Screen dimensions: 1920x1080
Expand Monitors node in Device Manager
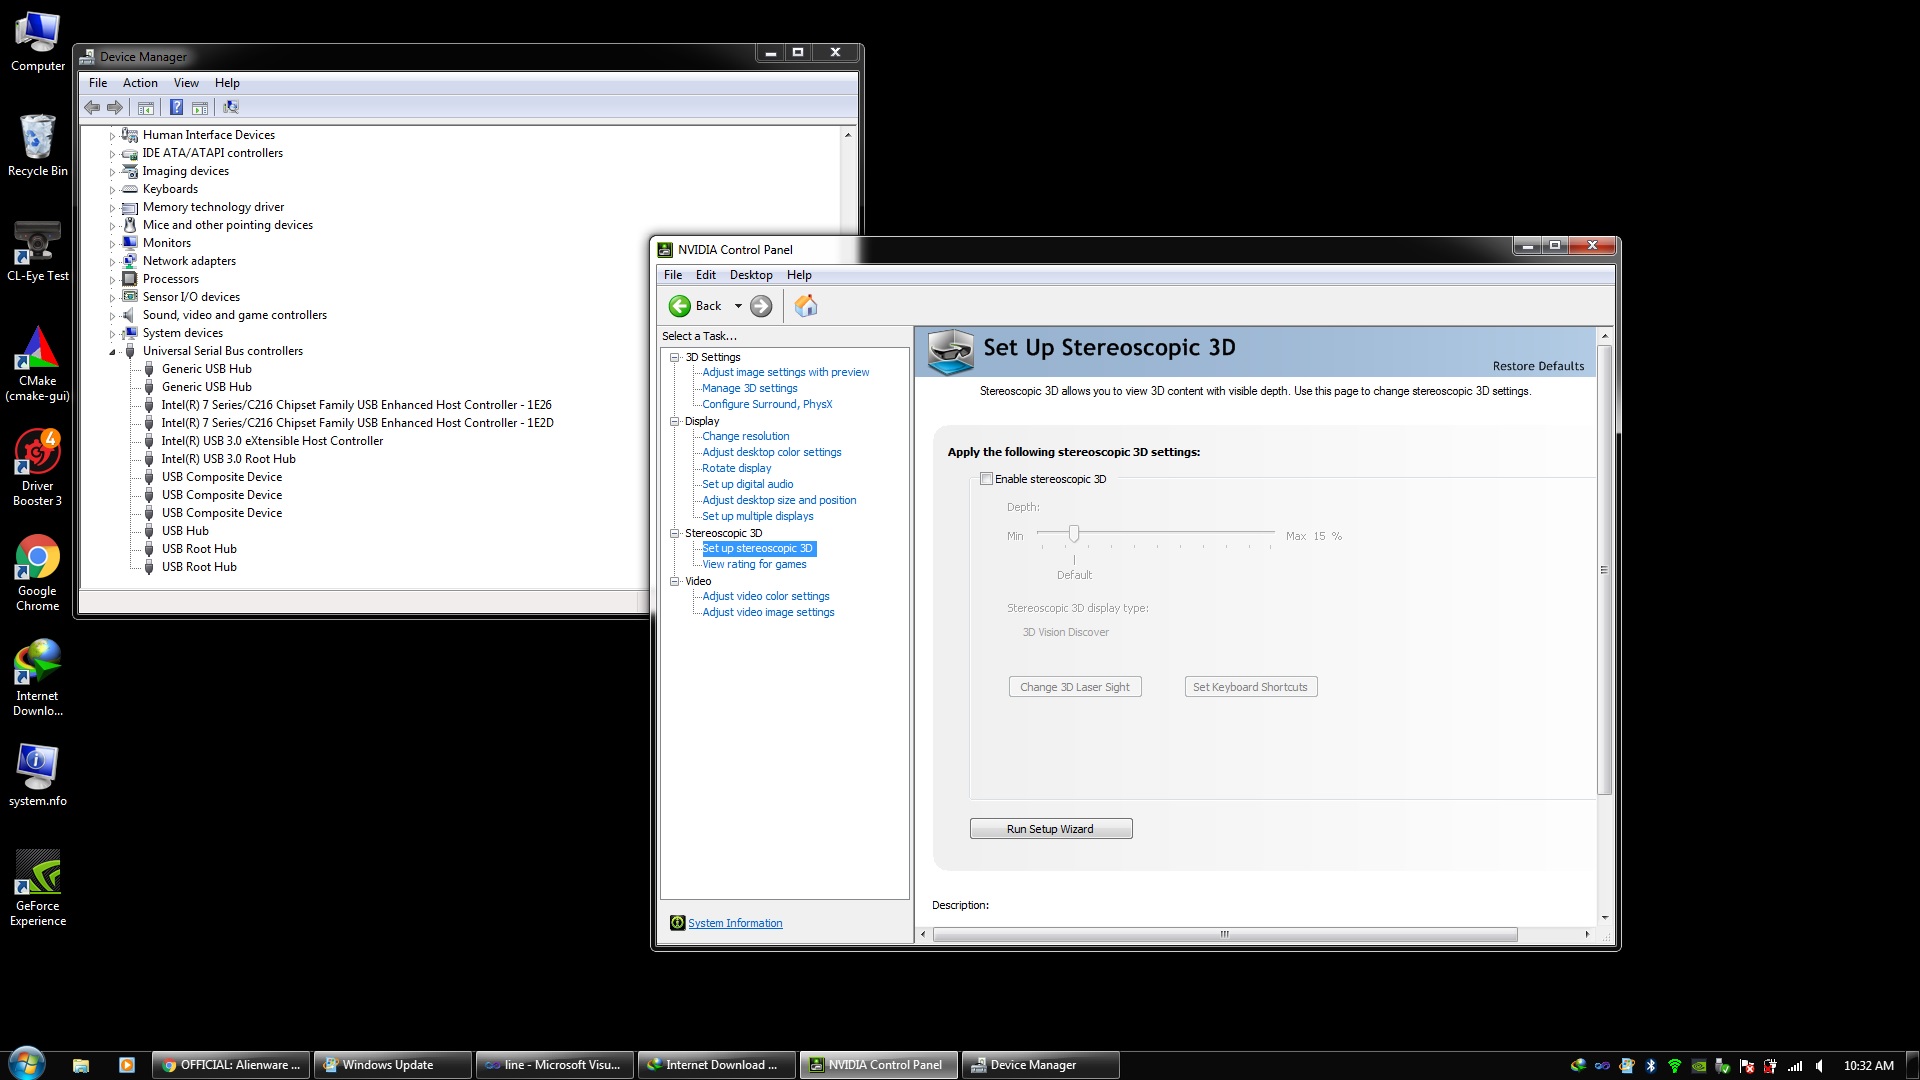112,244
